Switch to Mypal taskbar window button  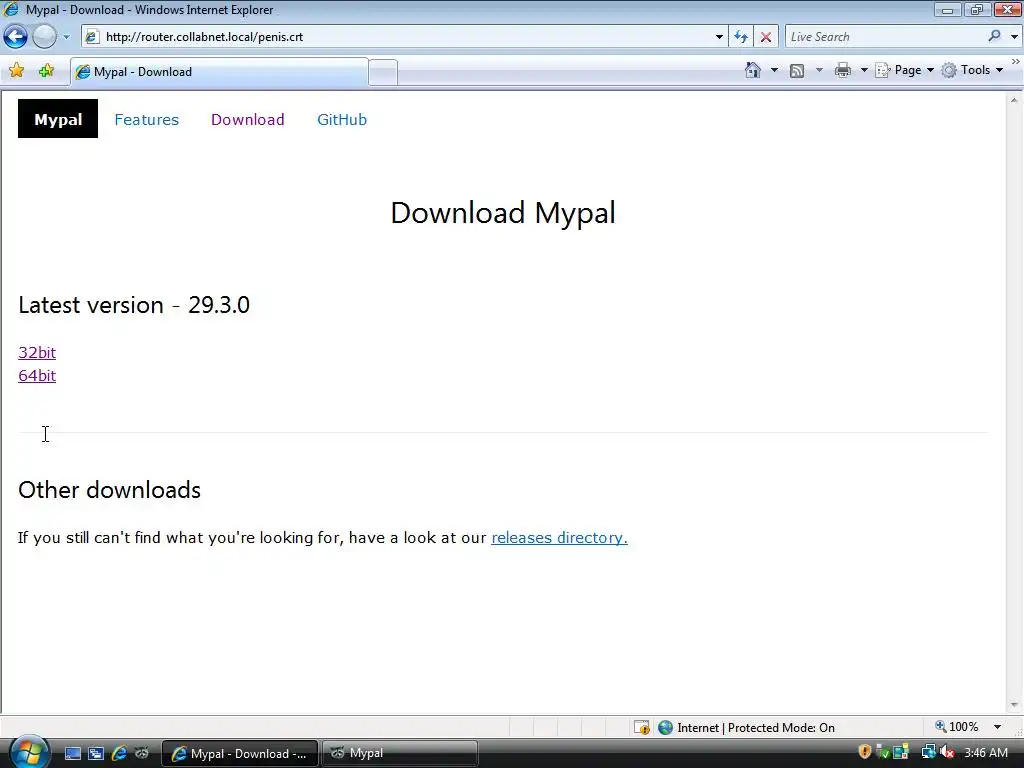pyautogui.click(x=399, y=754)
